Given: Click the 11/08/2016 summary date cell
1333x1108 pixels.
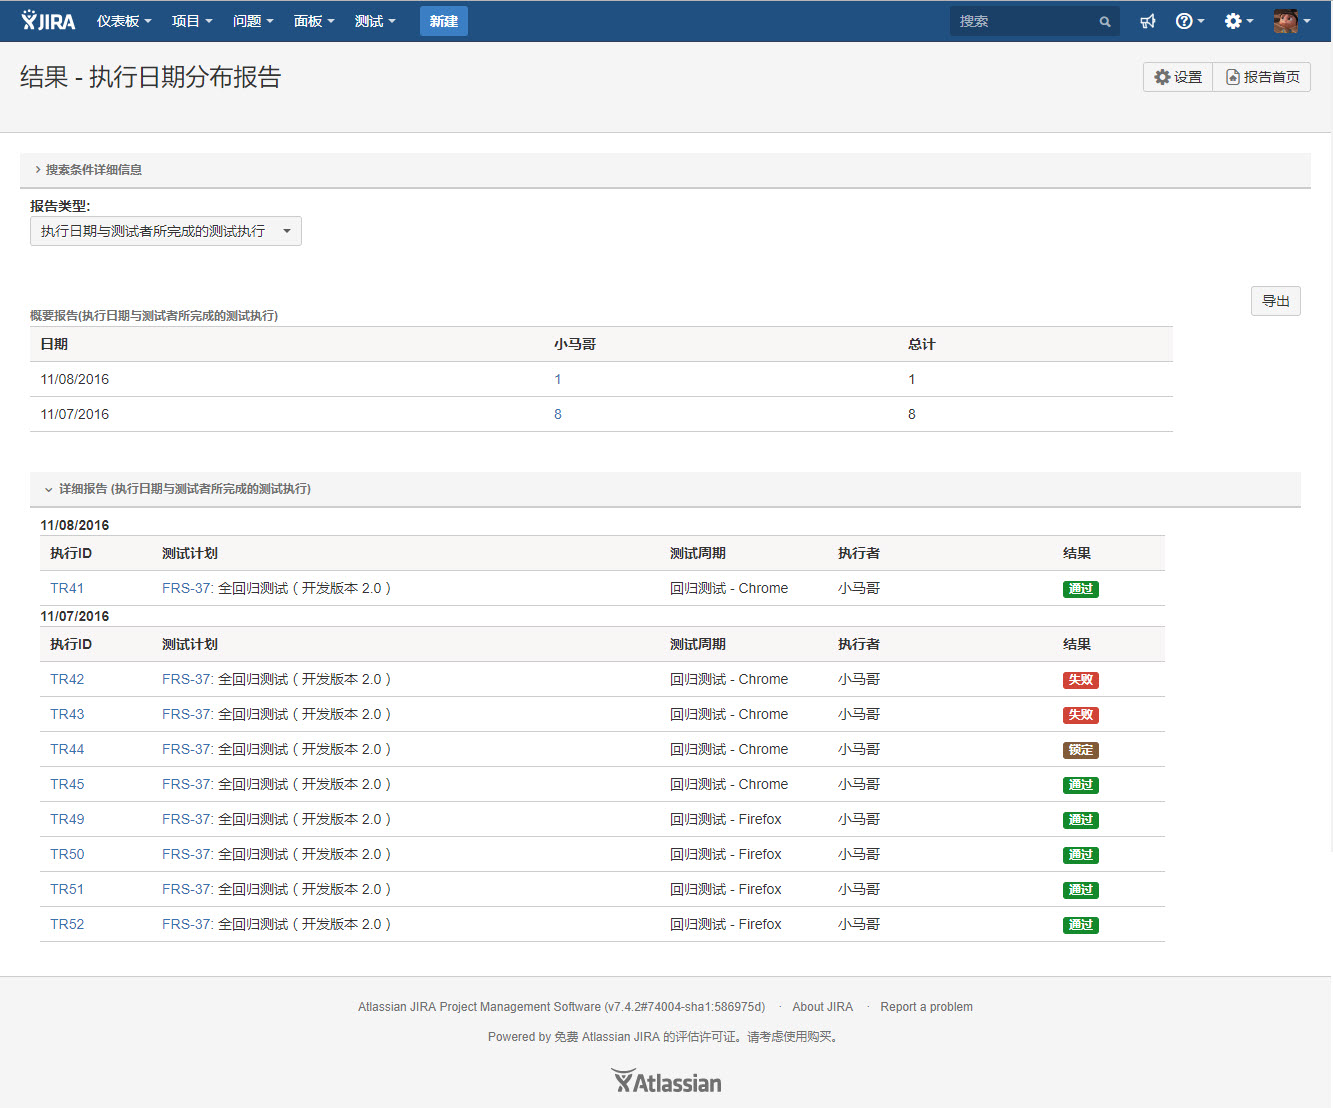Looking at the screenshot, I should tap(75, 379).
